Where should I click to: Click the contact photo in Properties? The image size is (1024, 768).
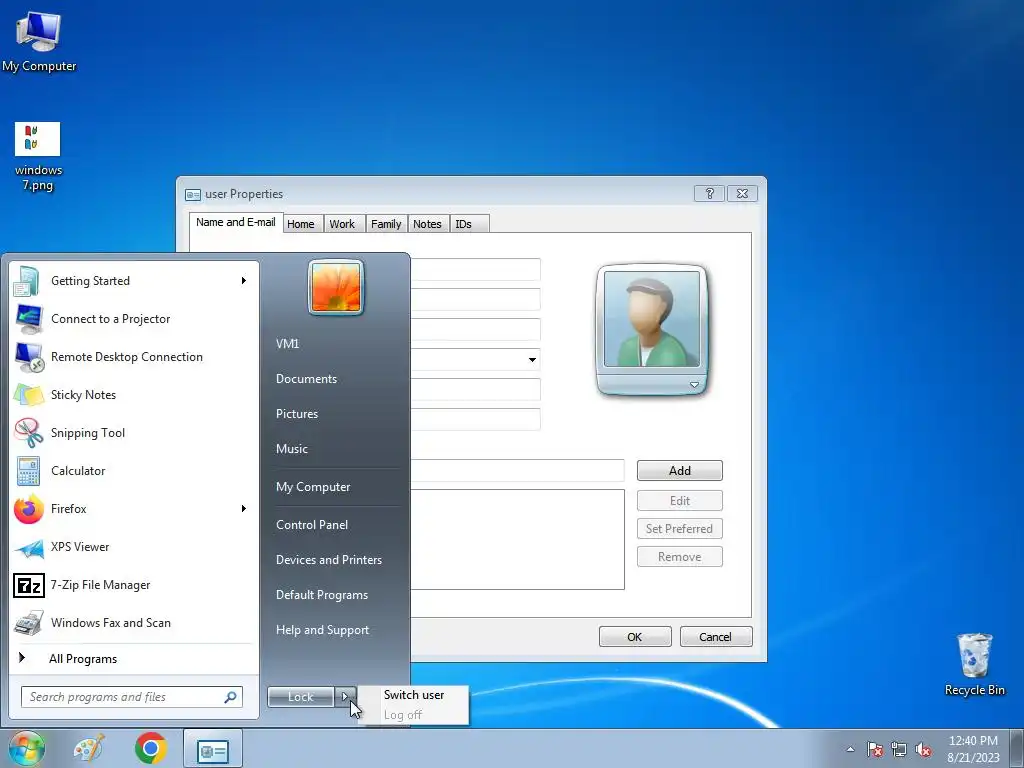point(652,319)
